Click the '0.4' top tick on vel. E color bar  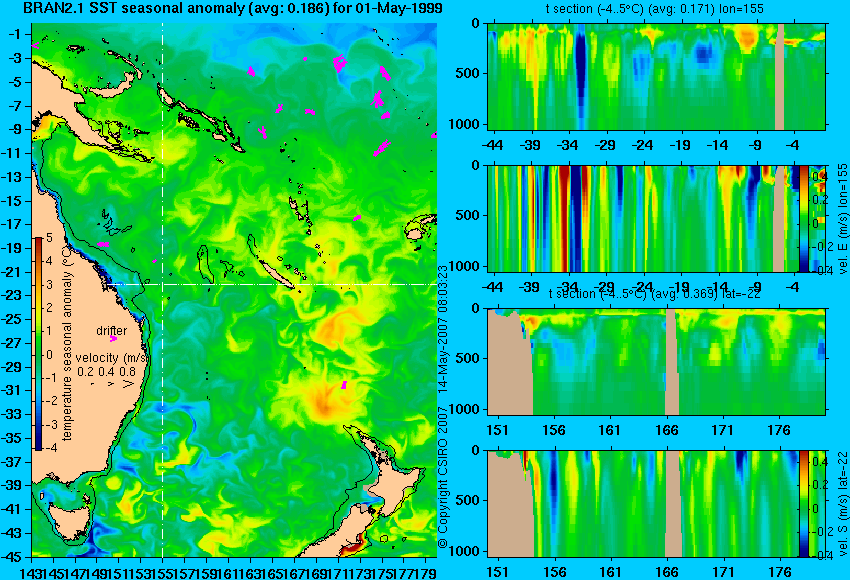point(819,177)
